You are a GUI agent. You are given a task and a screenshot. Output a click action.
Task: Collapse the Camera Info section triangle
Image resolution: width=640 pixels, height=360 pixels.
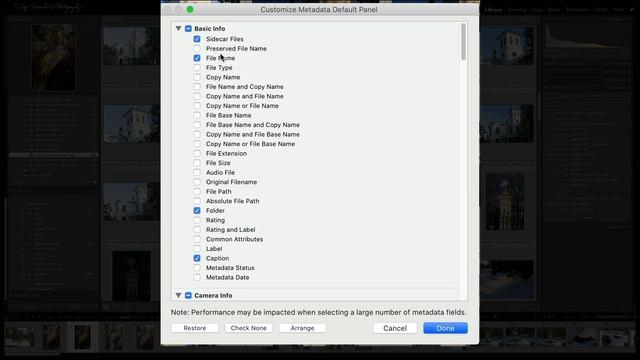coord(178,295)
